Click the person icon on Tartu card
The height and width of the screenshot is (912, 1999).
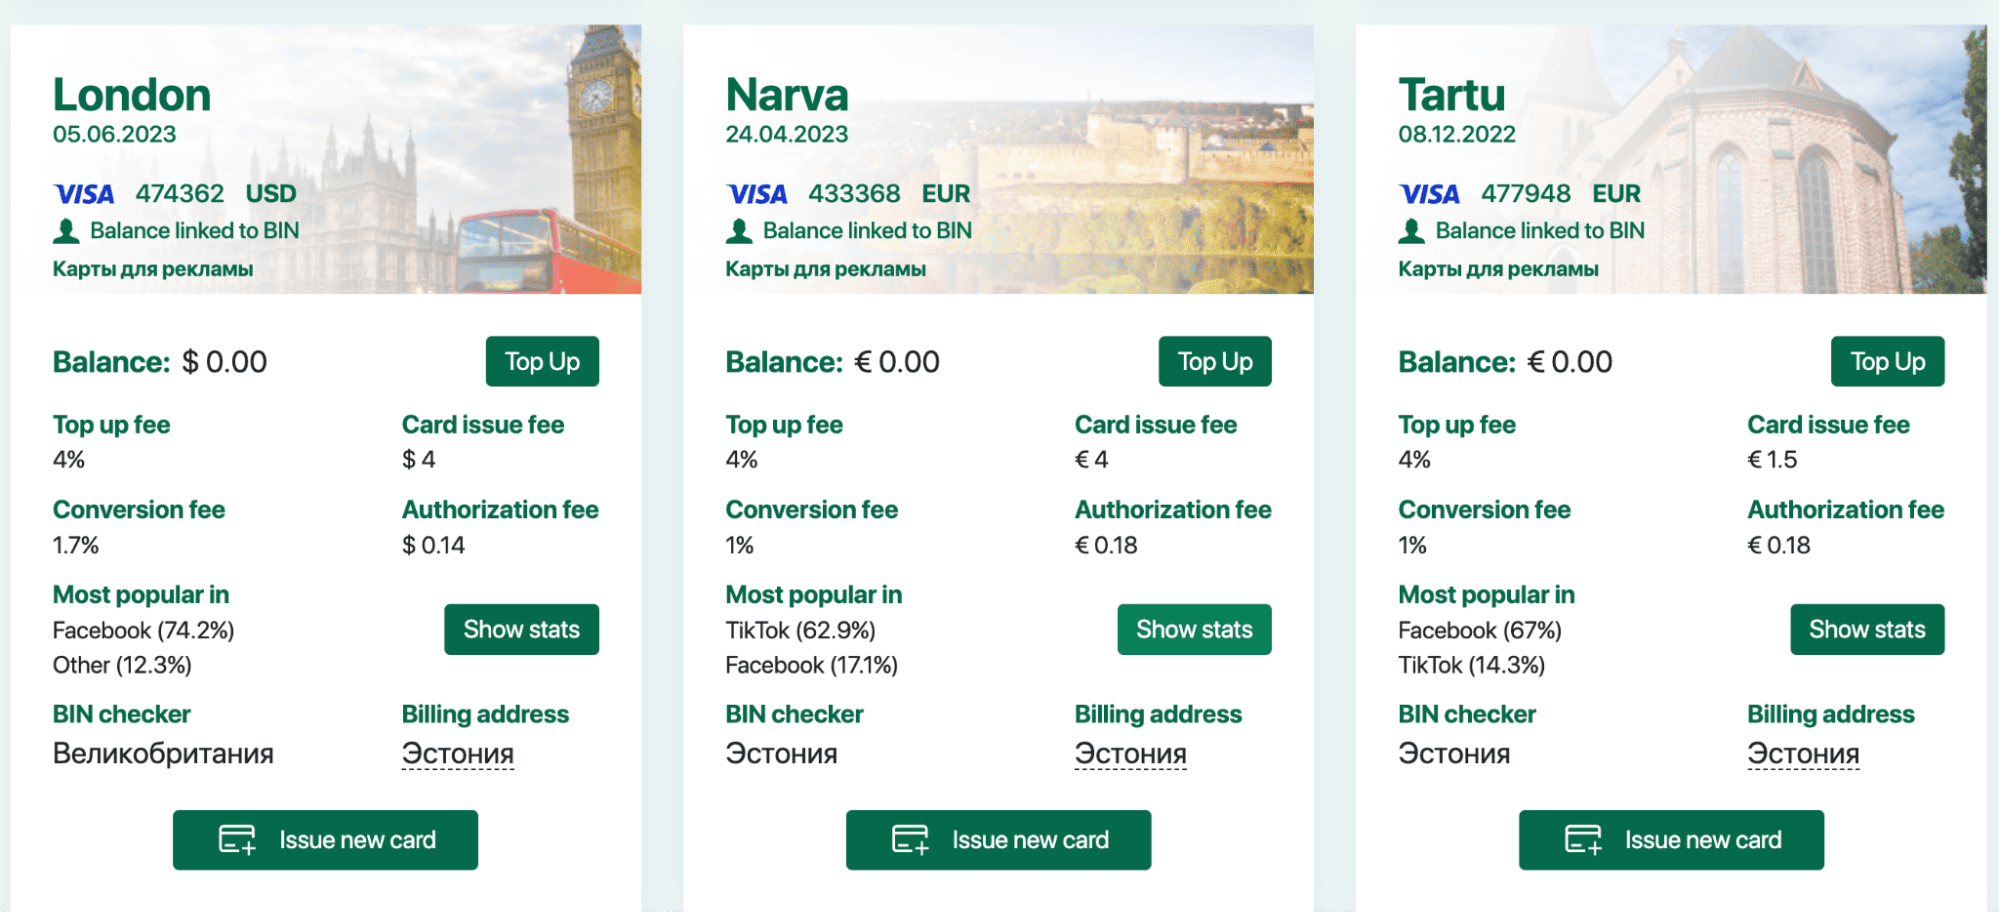point(1411,231)
